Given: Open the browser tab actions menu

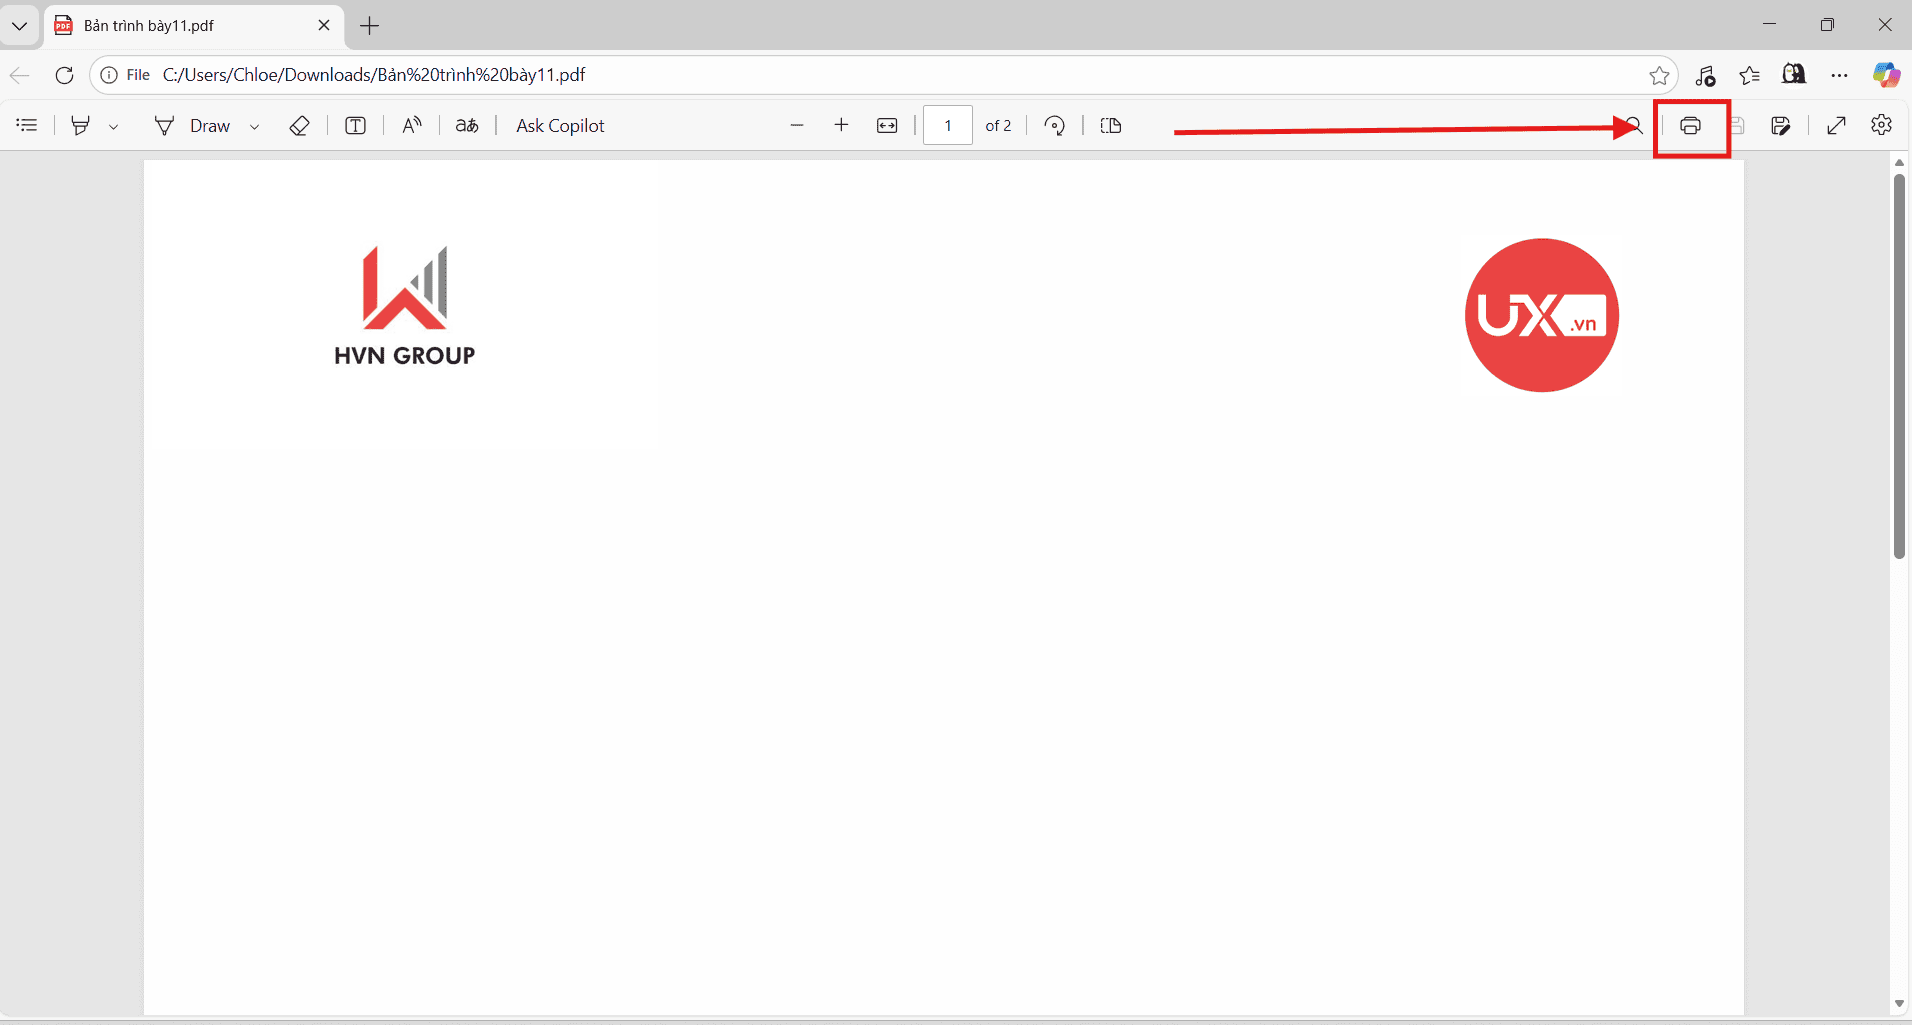Looking at the screenshot, I should pos(19,26).
